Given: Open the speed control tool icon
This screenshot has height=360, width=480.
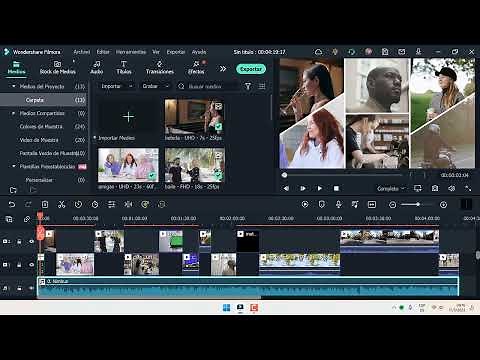Looking at the screenshot, I should click(78, 204).
